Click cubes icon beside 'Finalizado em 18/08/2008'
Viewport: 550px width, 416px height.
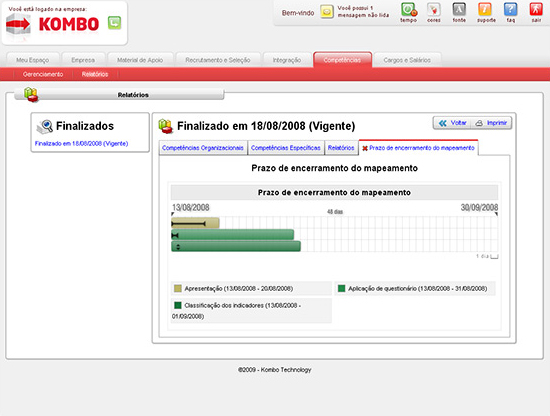point(165,126)
